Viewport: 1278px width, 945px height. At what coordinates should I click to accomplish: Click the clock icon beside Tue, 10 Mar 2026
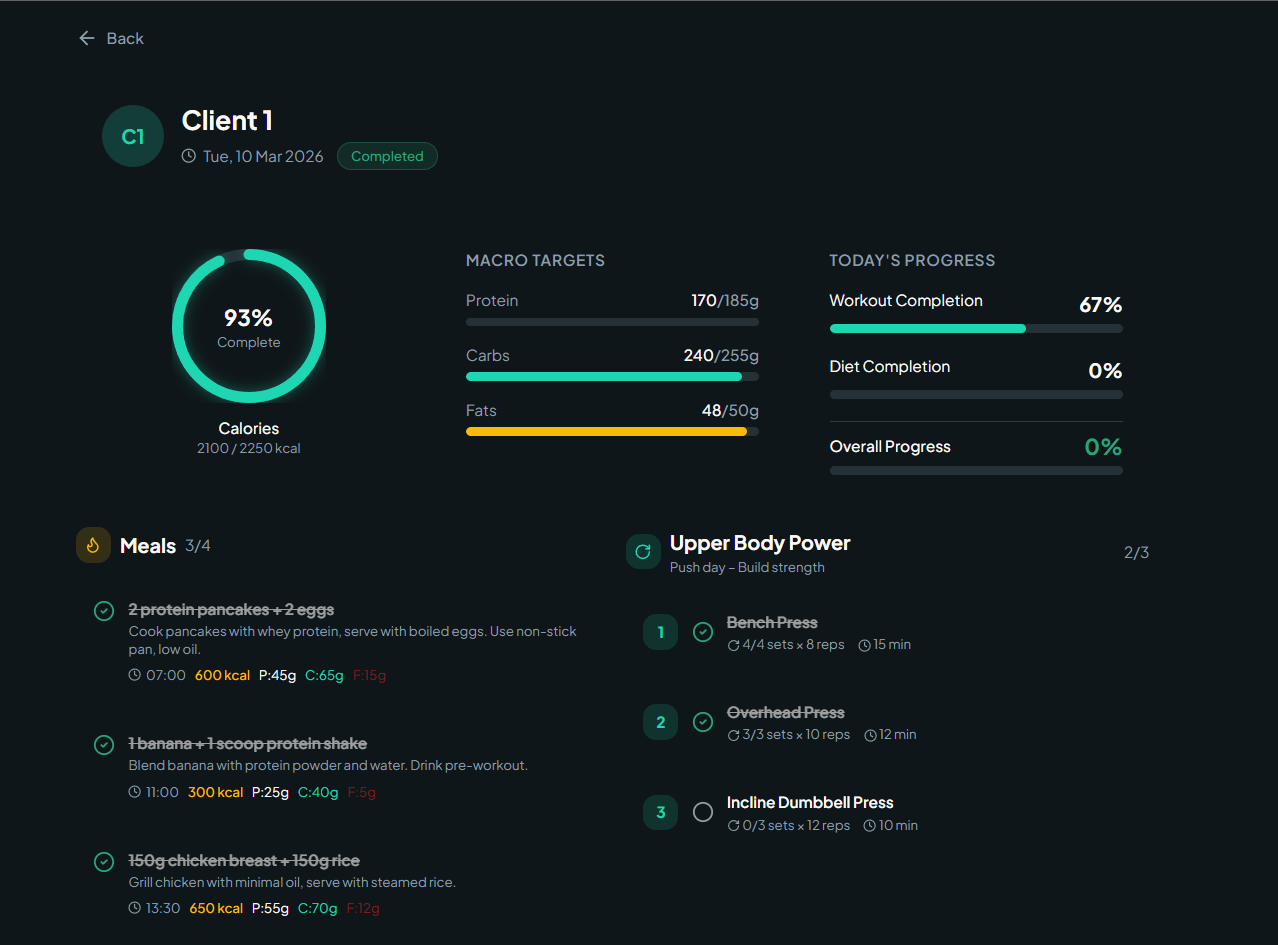[189, 156]
